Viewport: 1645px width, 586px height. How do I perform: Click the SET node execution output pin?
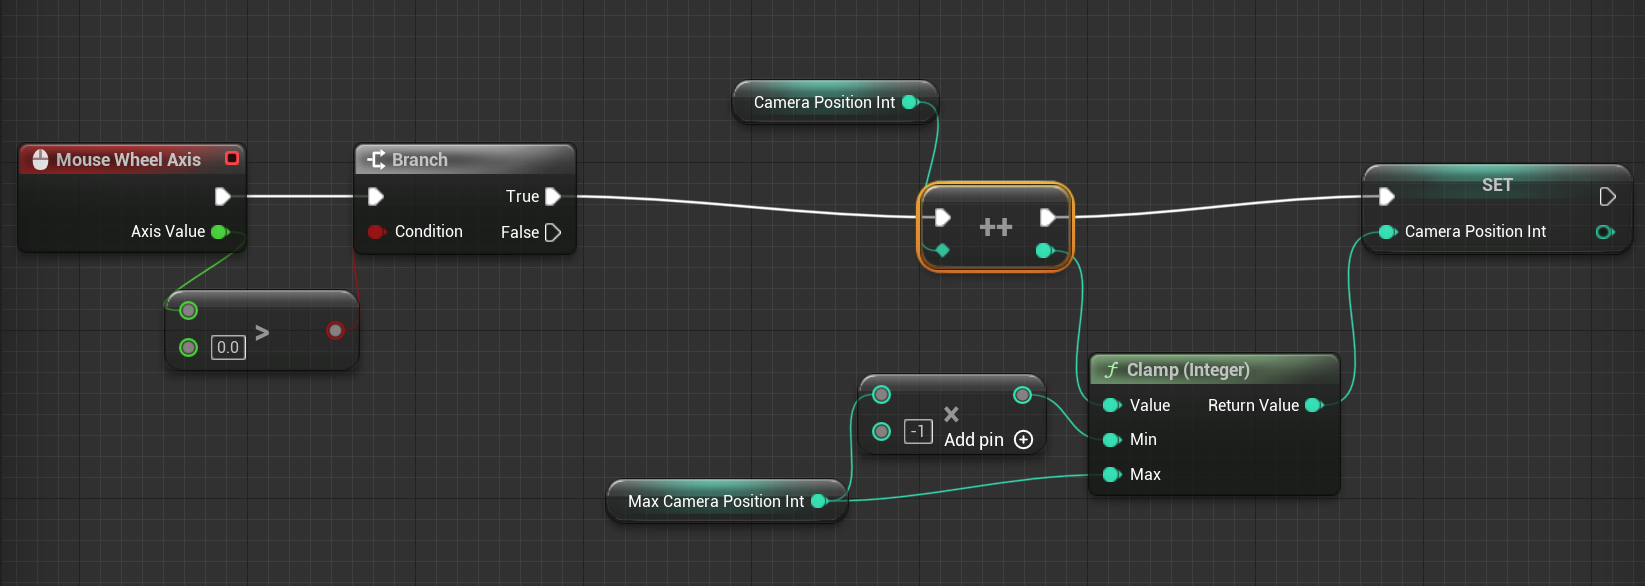[x=1607, y=197]
